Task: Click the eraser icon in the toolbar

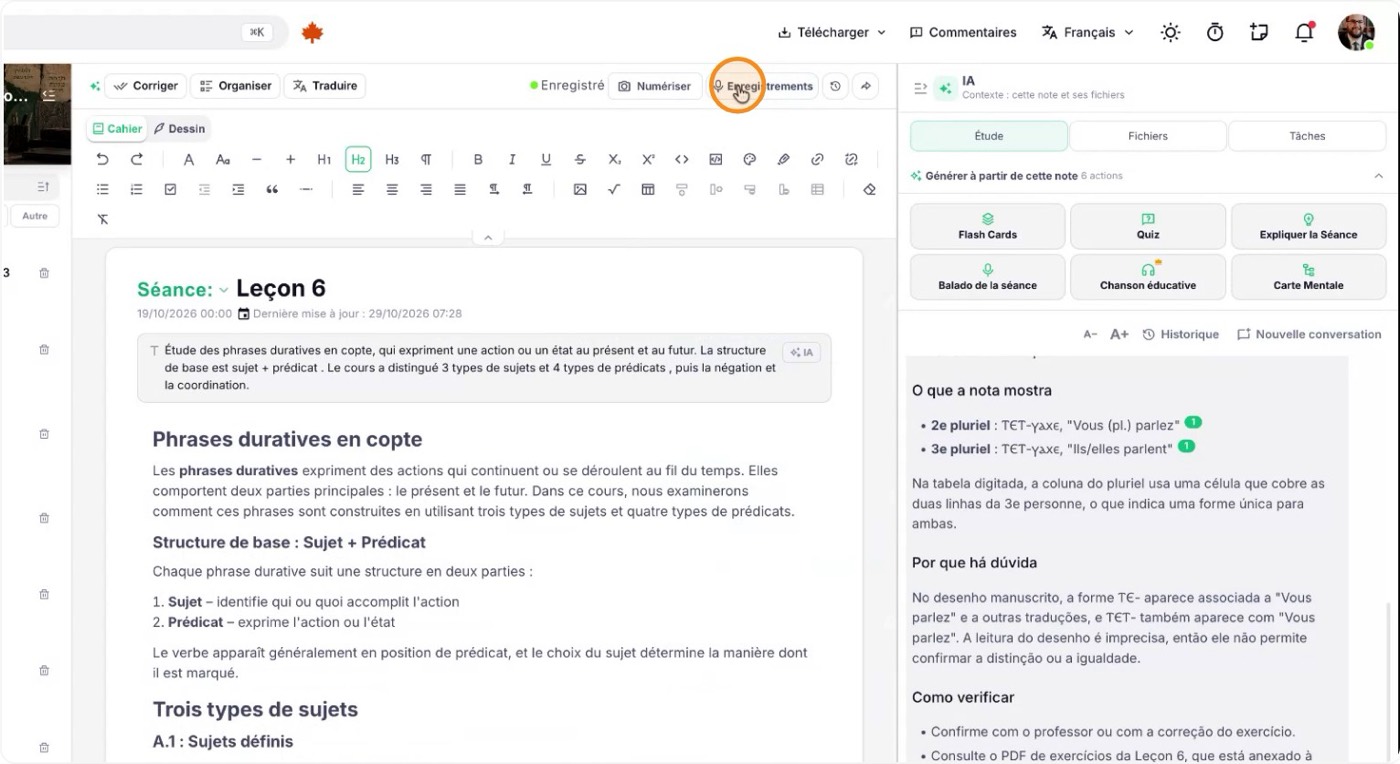Action: 869,189
